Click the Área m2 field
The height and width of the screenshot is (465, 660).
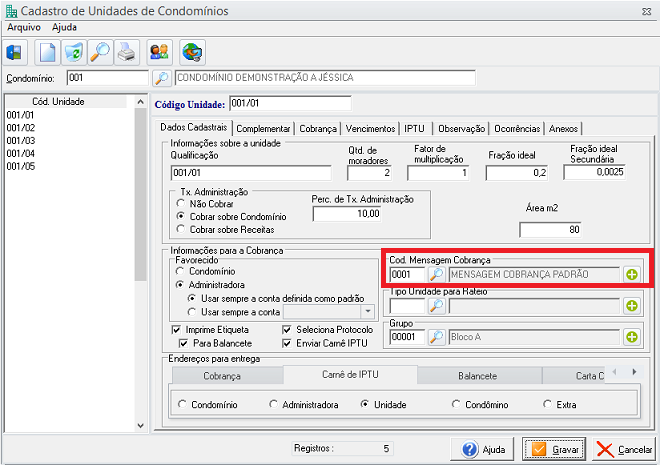550,230
